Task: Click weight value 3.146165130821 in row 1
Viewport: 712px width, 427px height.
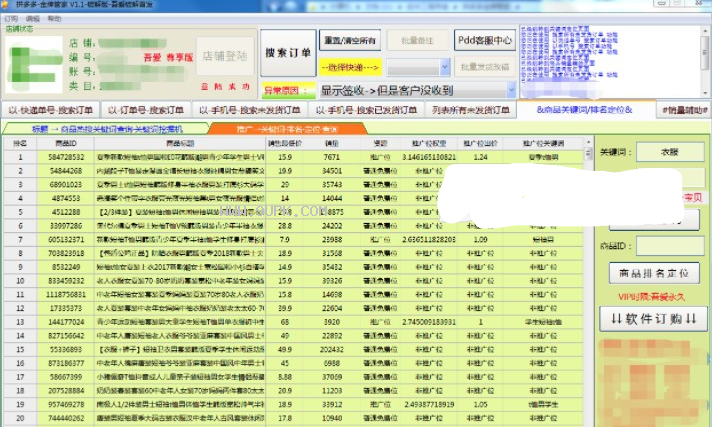Action: [429, 157]
